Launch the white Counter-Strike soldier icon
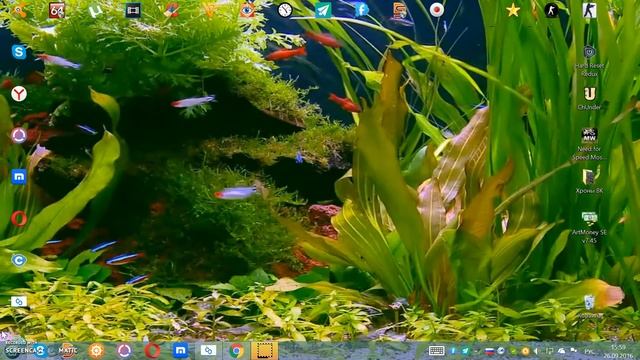The width and height of the screenshot is (640, 360). click(x=589, y=10)
